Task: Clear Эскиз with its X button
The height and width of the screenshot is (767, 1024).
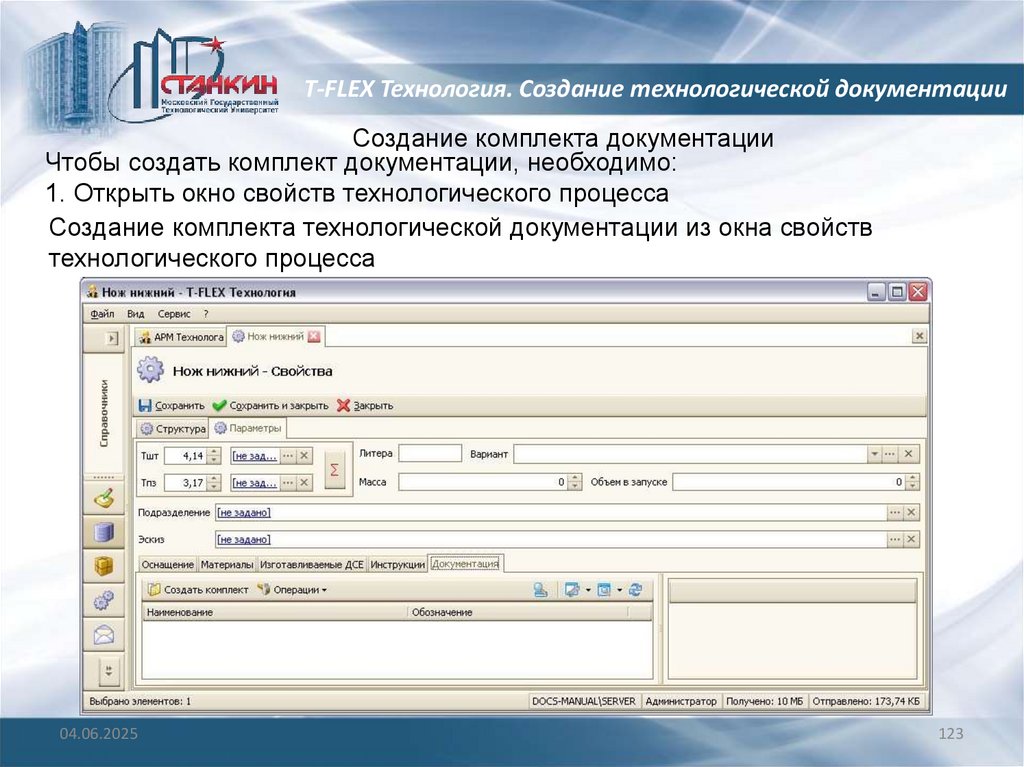Action: [911, 540]
